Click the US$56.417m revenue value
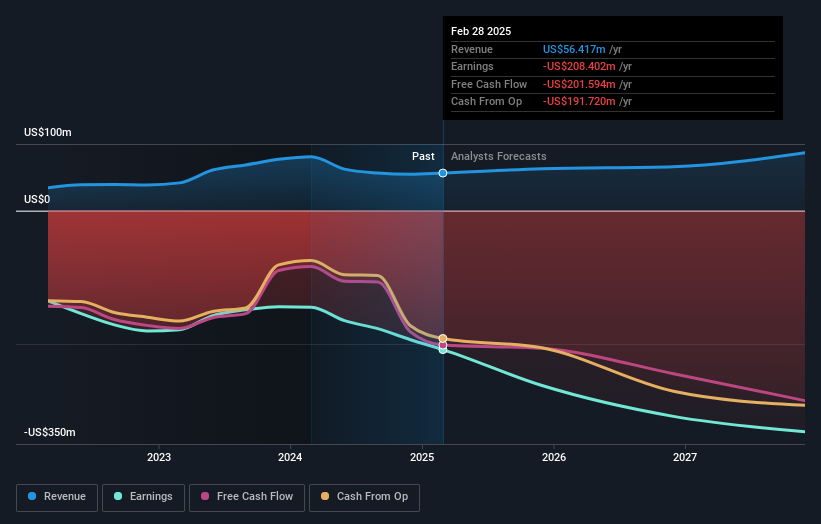Image resolution: width=821 pixels, height=524 pixels. pyautogui.click(x=574, y=49)
